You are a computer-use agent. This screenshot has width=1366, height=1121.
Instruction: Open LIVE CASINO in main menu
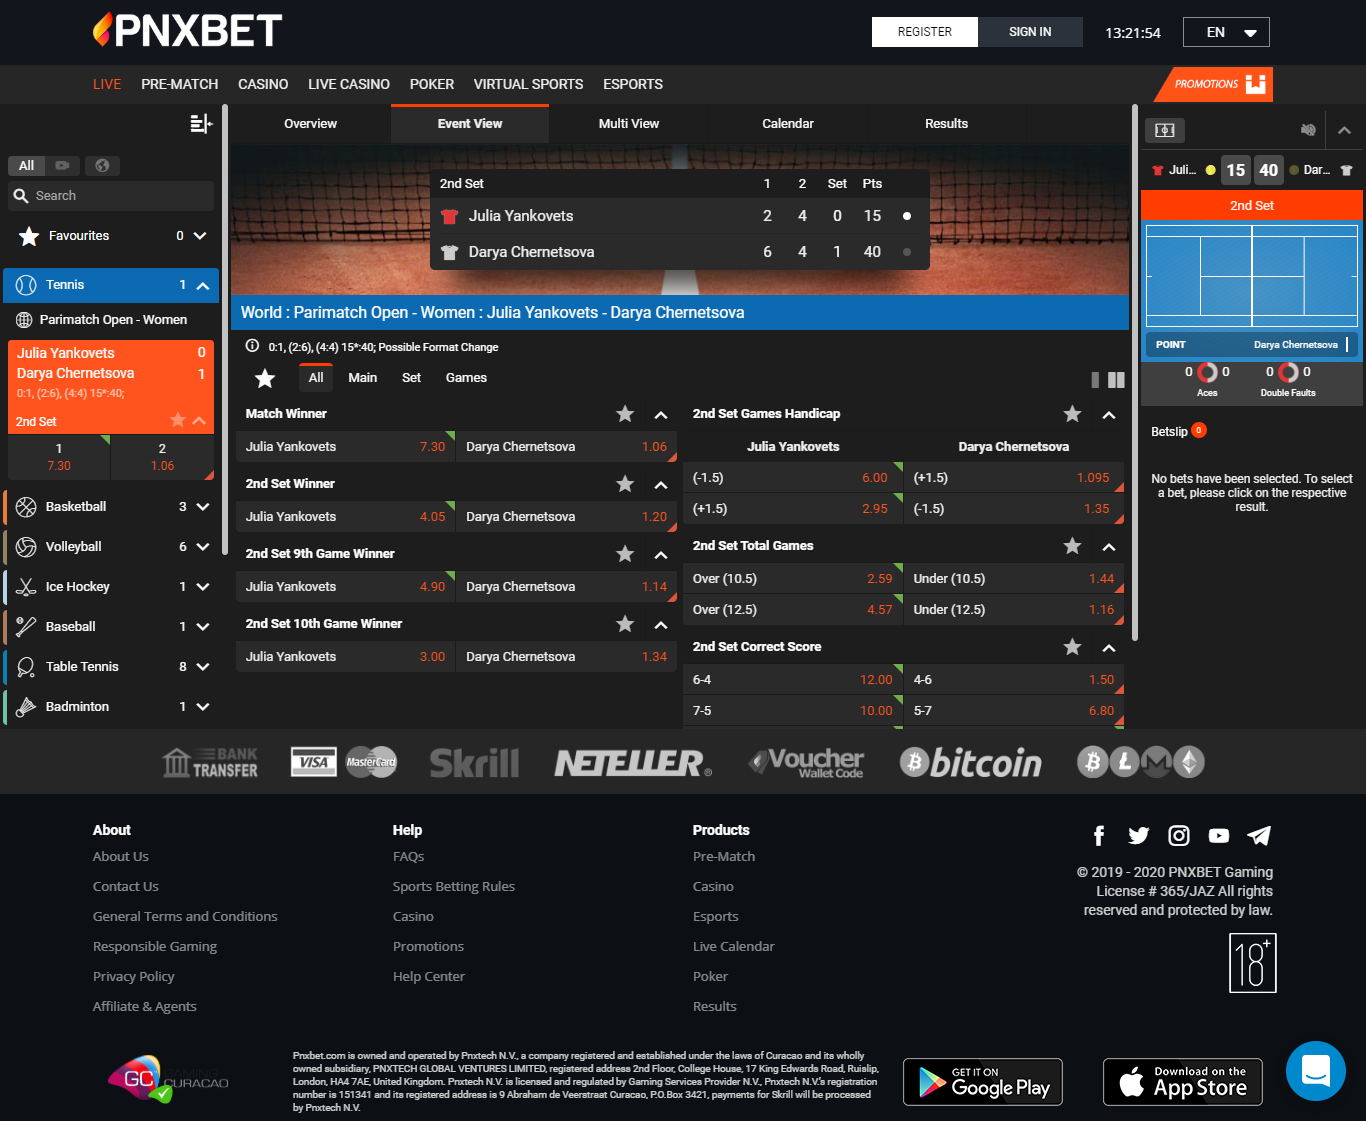coord(349,84)
